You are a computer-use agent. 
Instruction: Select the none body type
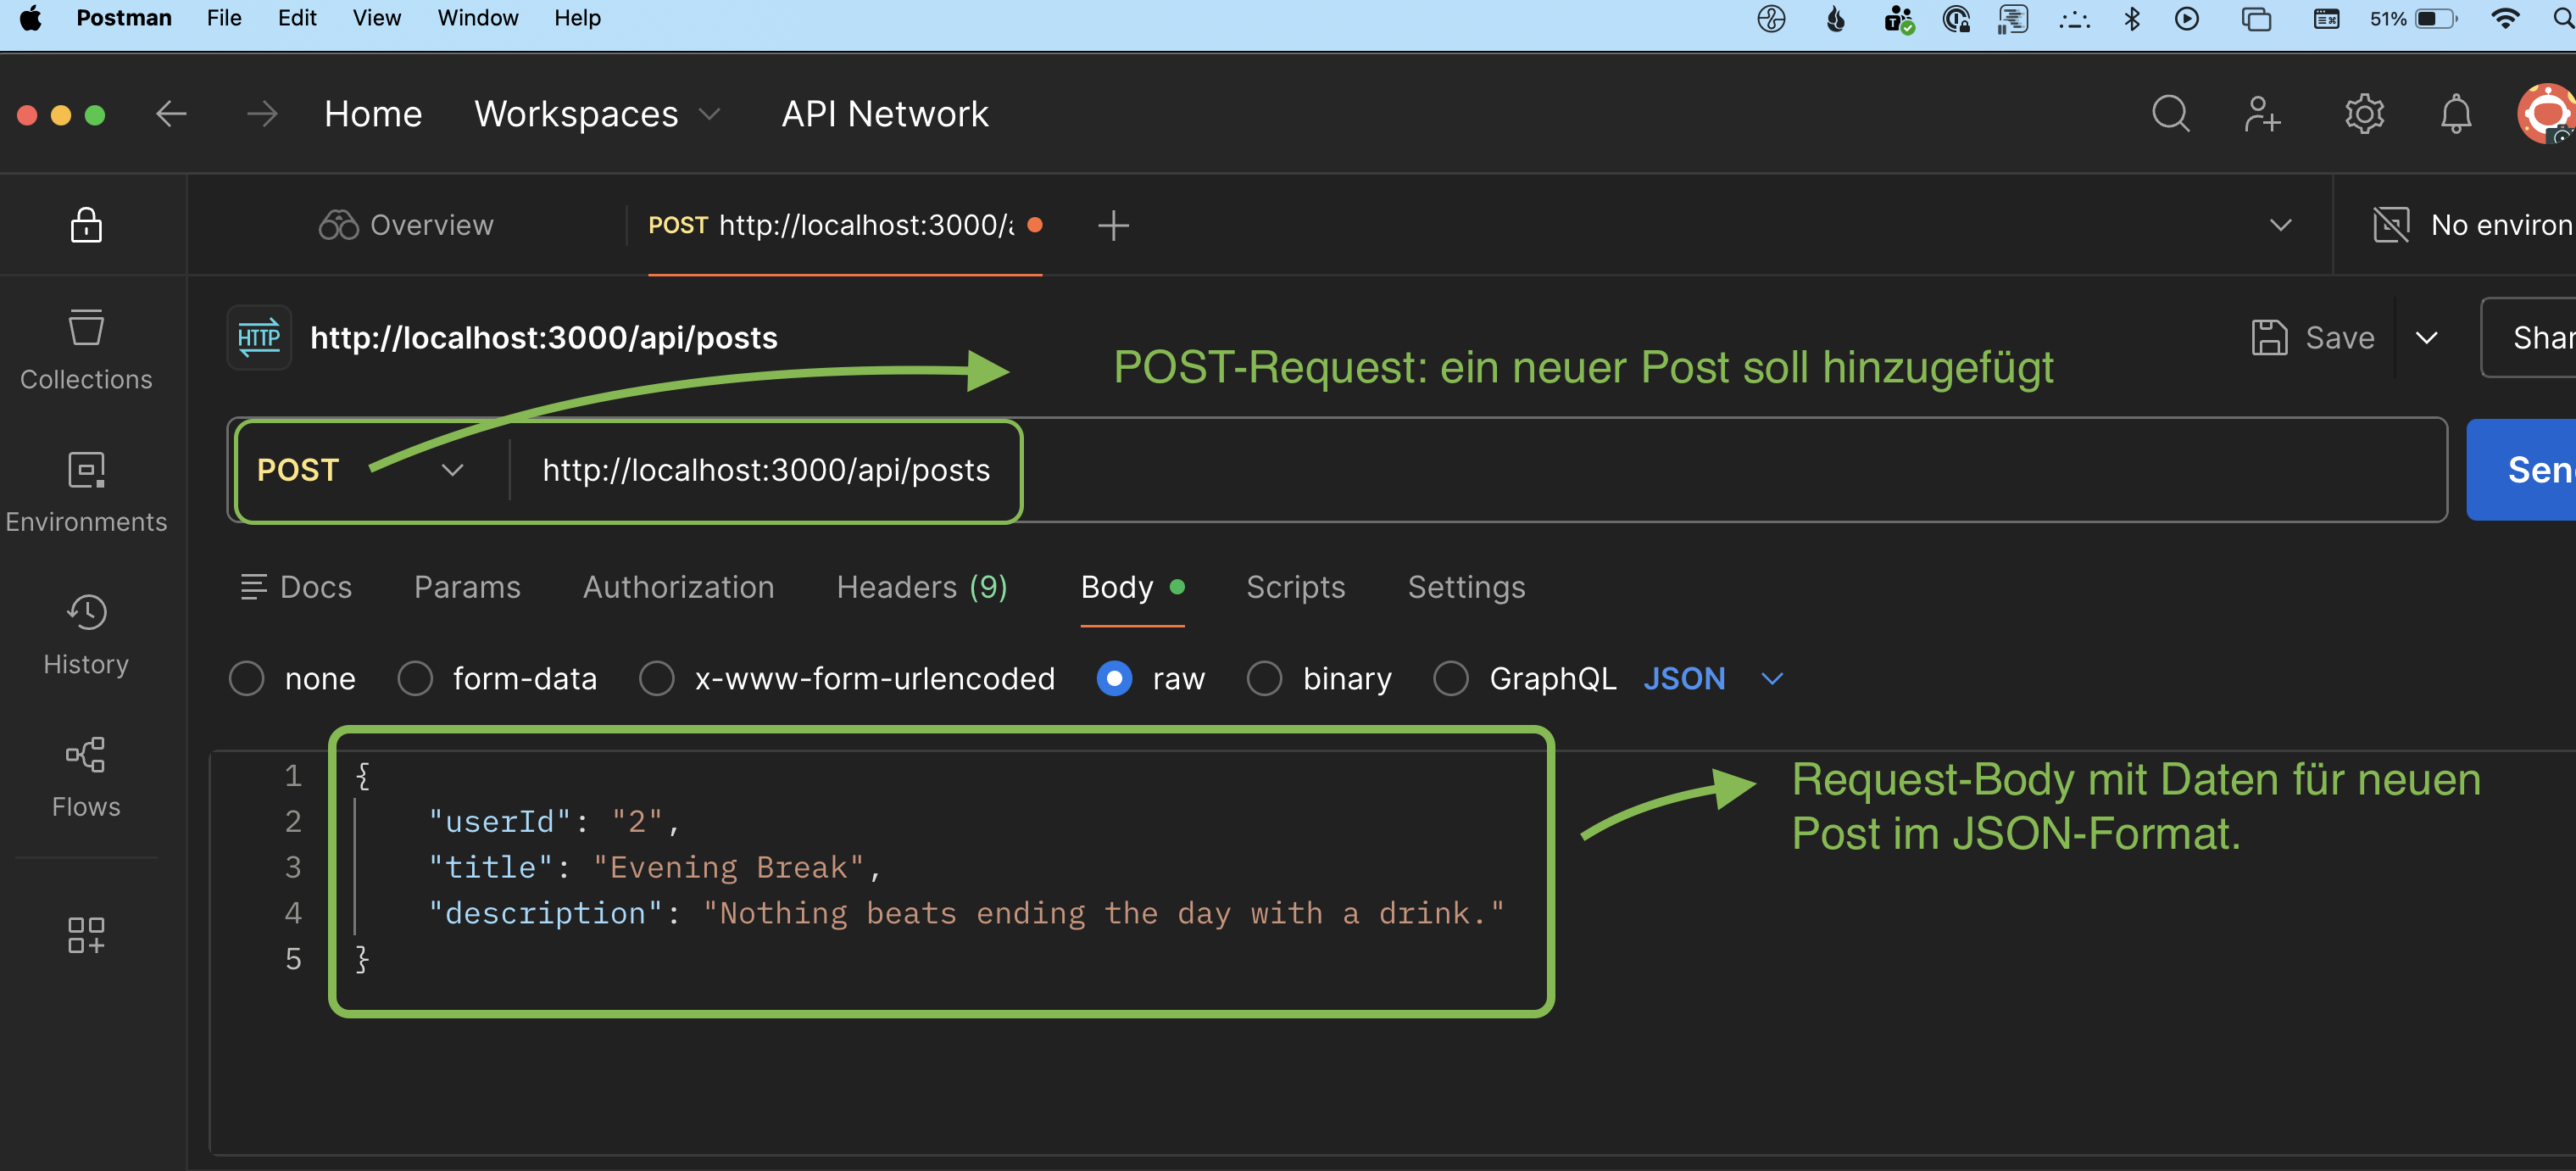point(247,678)
